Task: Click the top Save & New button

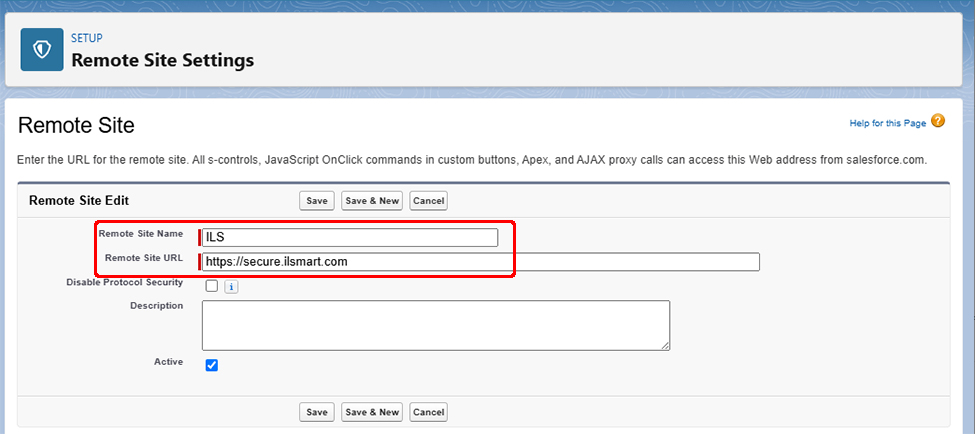Action: click(372, 201)
